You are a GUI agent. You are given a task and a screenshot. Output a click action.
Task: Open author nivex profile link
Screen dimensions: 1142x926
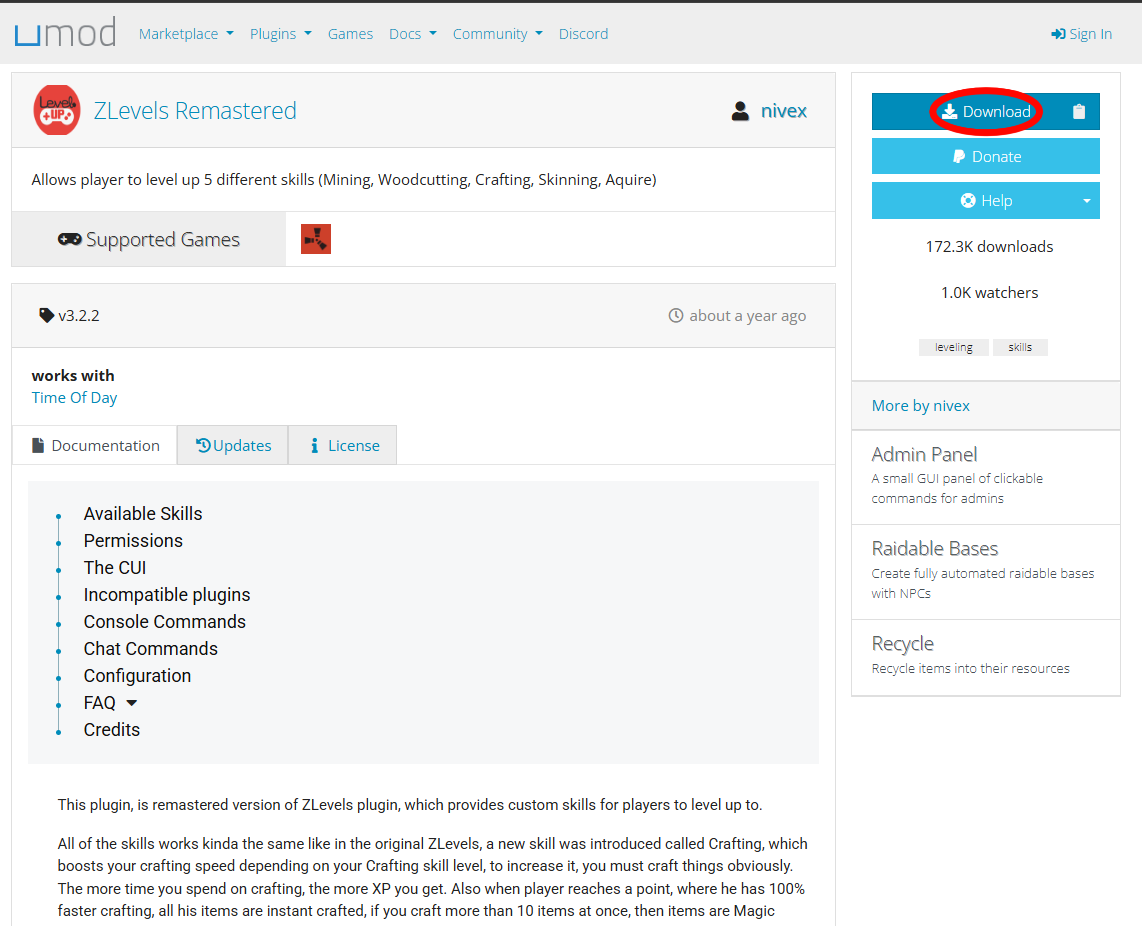[x=784, y=111]
